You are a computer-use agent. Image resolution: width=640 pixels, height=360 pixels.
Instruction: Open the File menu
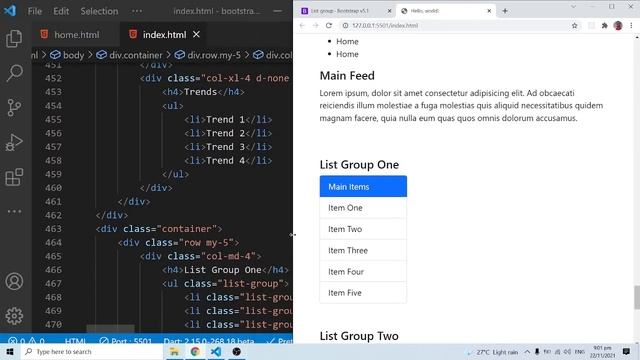[x=35, y=11]
